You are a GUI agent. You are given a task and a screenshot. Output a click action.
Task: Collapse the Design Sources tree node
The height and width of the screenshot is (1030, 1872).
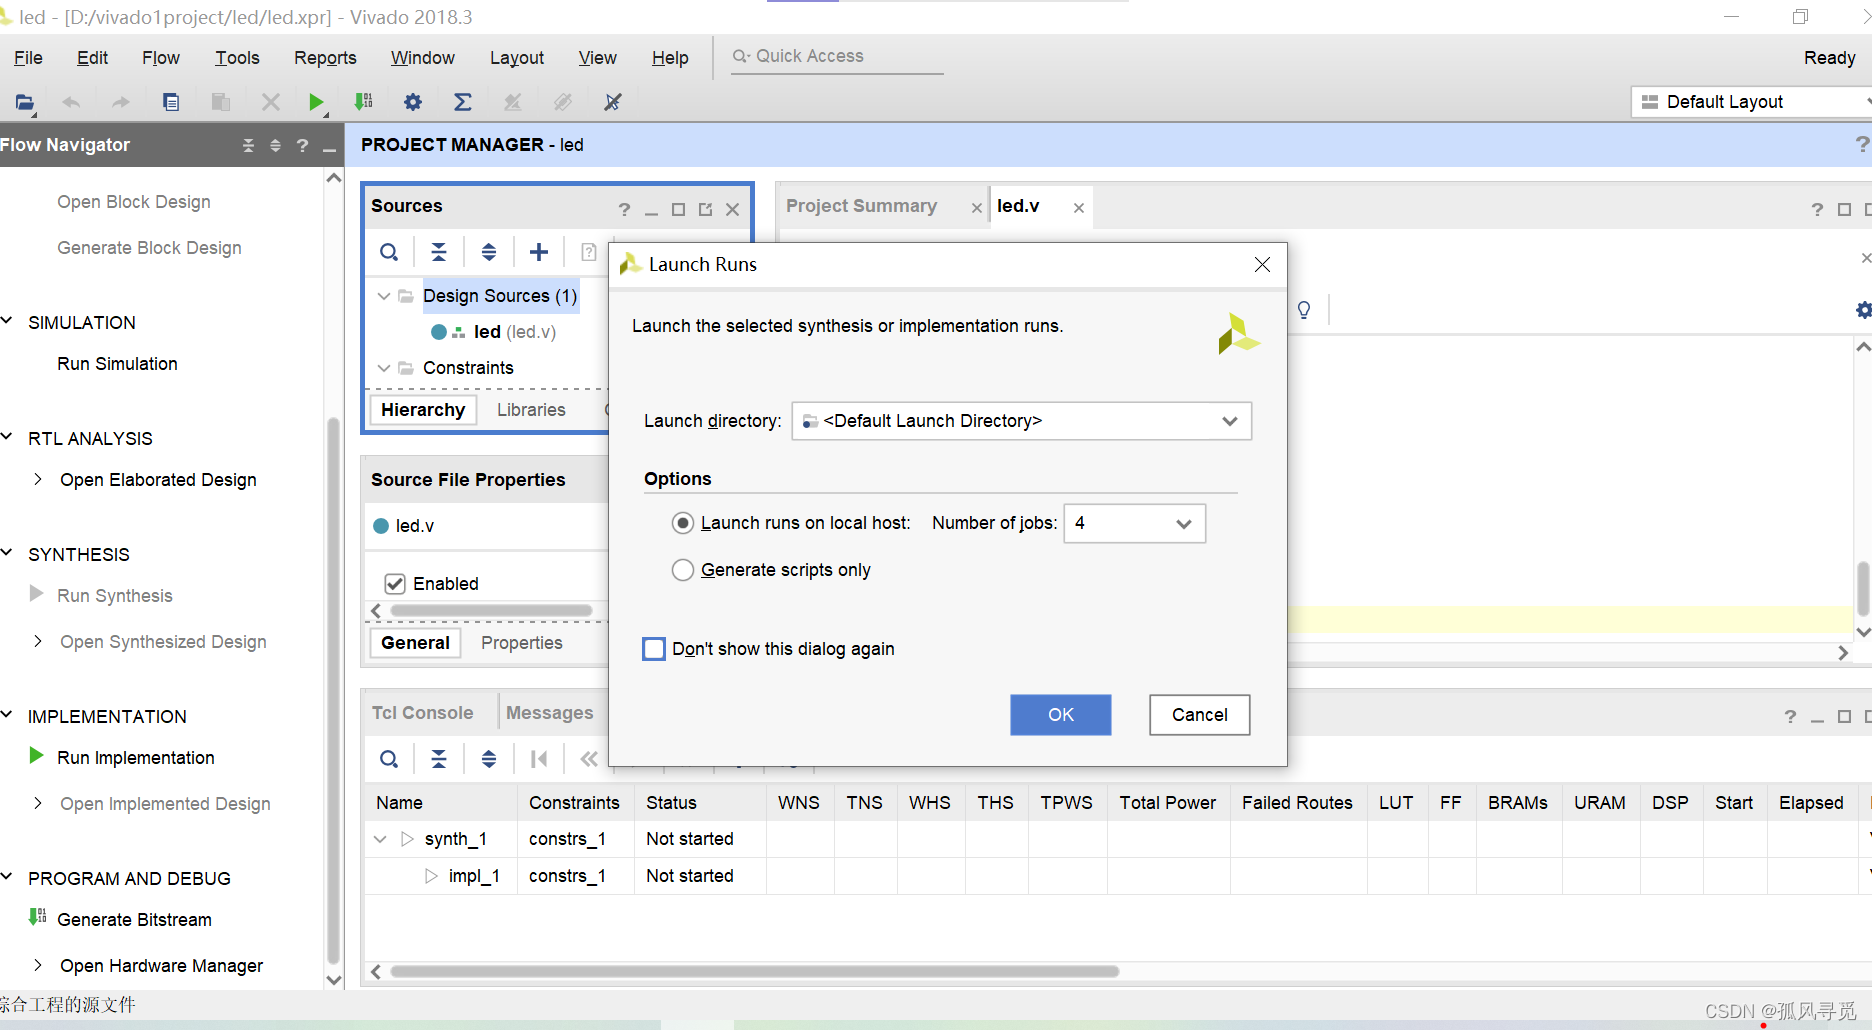pyautogui.click(x=384, y=296)
